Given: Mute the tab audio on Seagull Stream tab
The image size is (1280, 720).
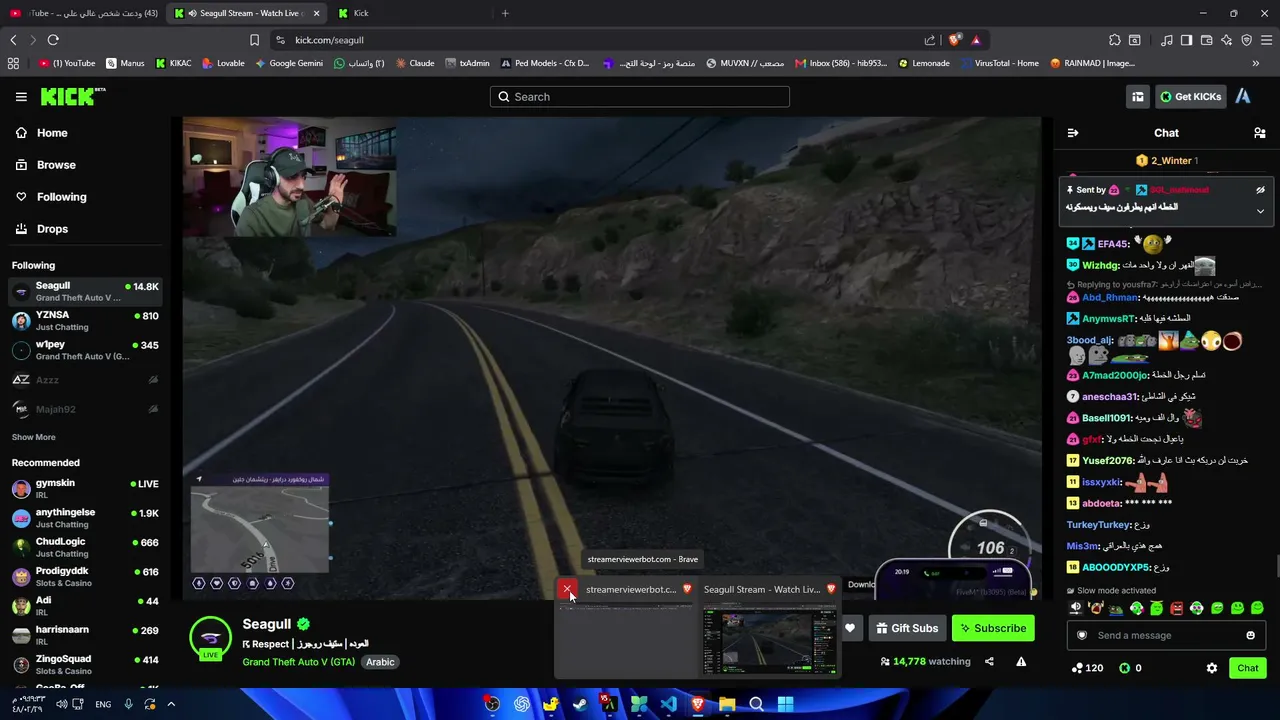Looking at the screenshot, I should [192, 13].
